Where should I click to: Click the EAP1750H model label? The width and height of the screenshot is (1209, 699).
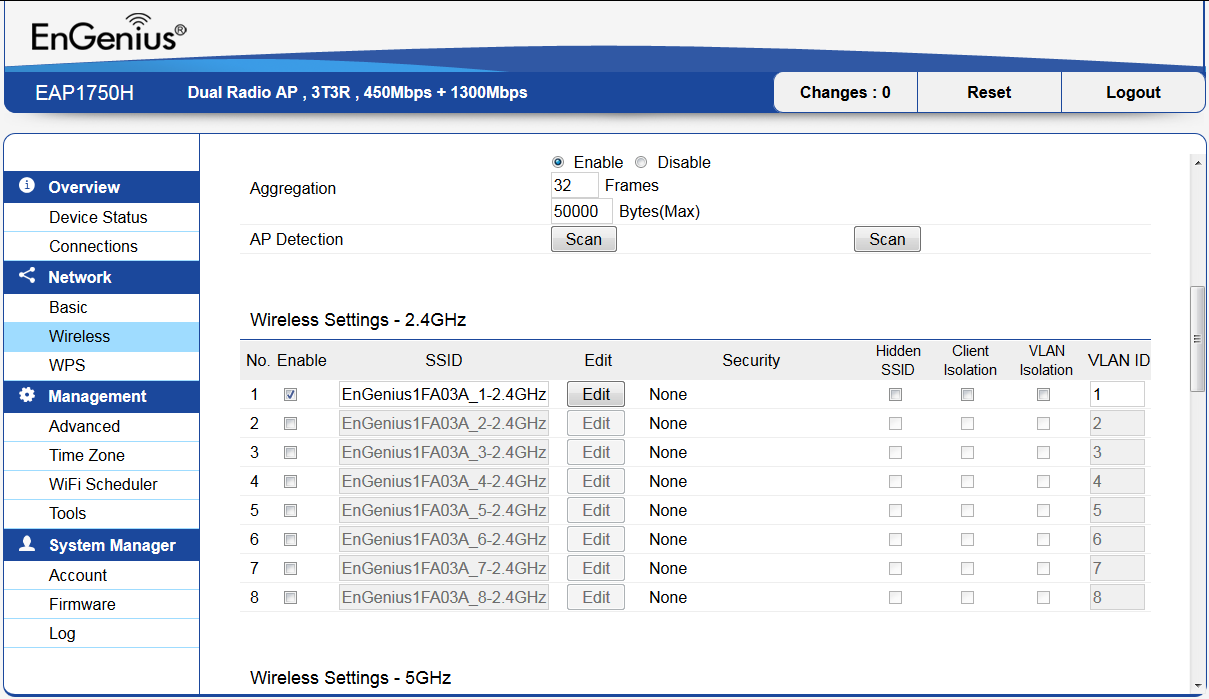[84, 93]
